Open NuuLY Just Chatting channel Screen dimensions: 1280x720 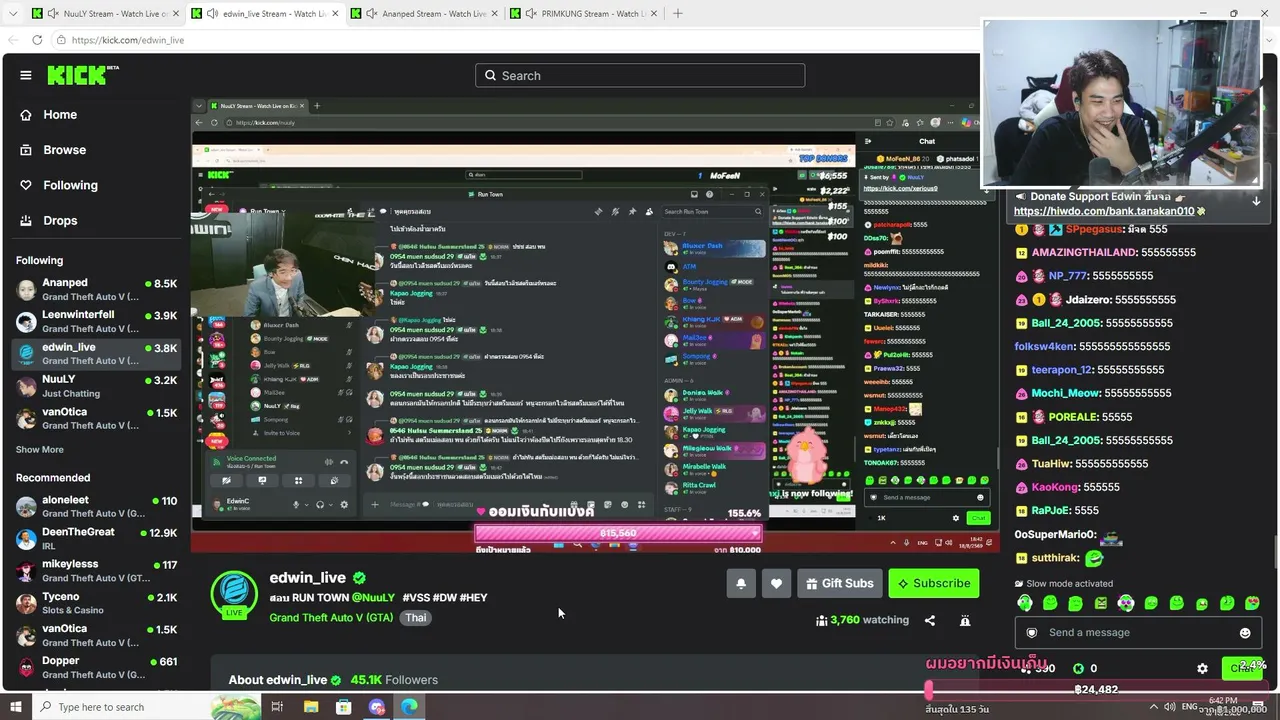point(96,386)
